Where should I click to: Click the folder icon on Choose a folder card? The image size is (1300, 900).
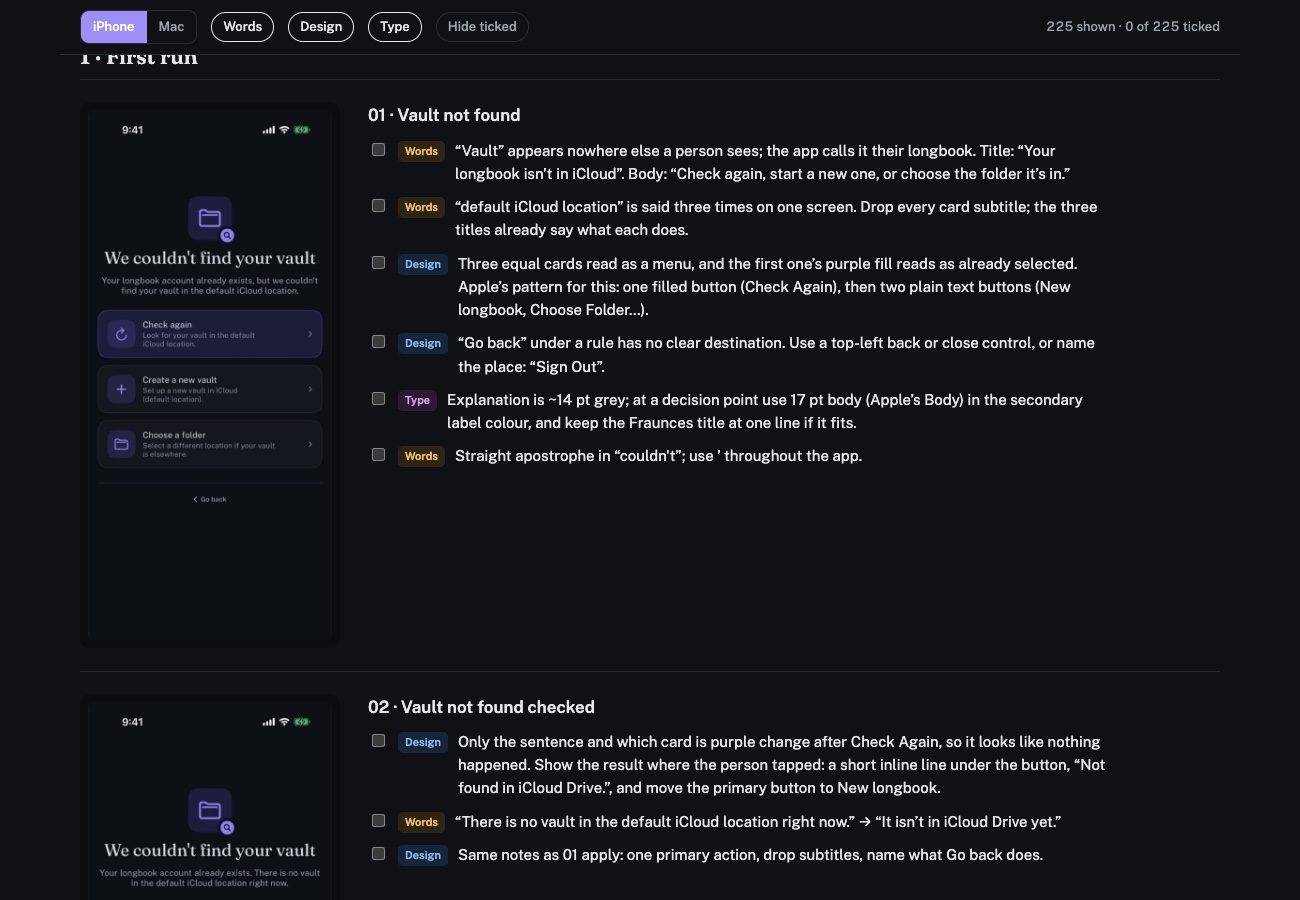coord(121,444)
